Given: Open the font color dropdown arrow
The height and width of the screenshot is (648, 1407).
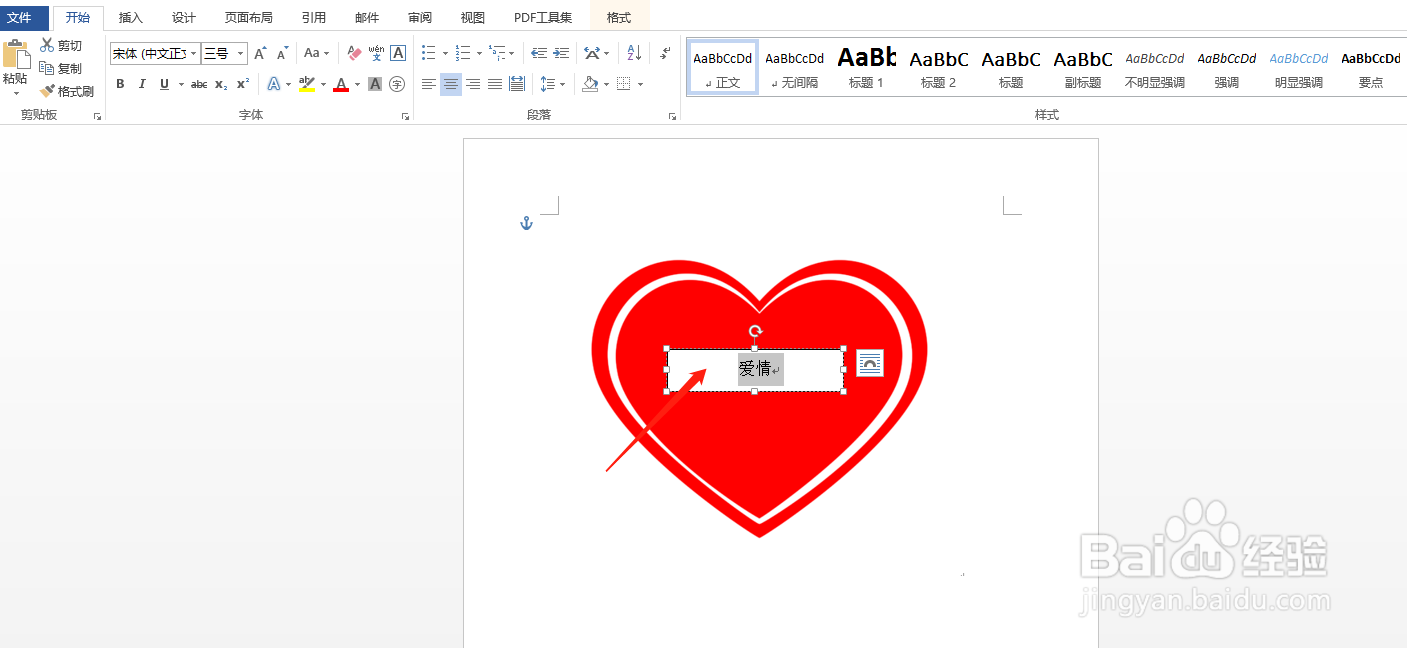Looking at the screenshot, I should coord(357,84).
